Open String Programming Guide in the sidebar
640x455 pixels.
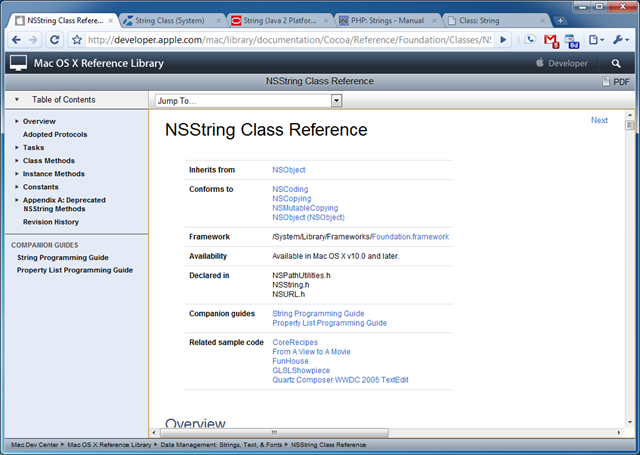pyautogui.click(x=63, y=257)
